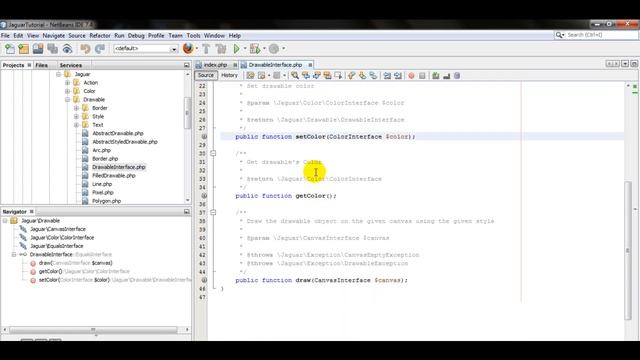The image size is (640, 360).
Task: Expand the Text folder node
Action: pyautogui.click(x=76, y=125)
